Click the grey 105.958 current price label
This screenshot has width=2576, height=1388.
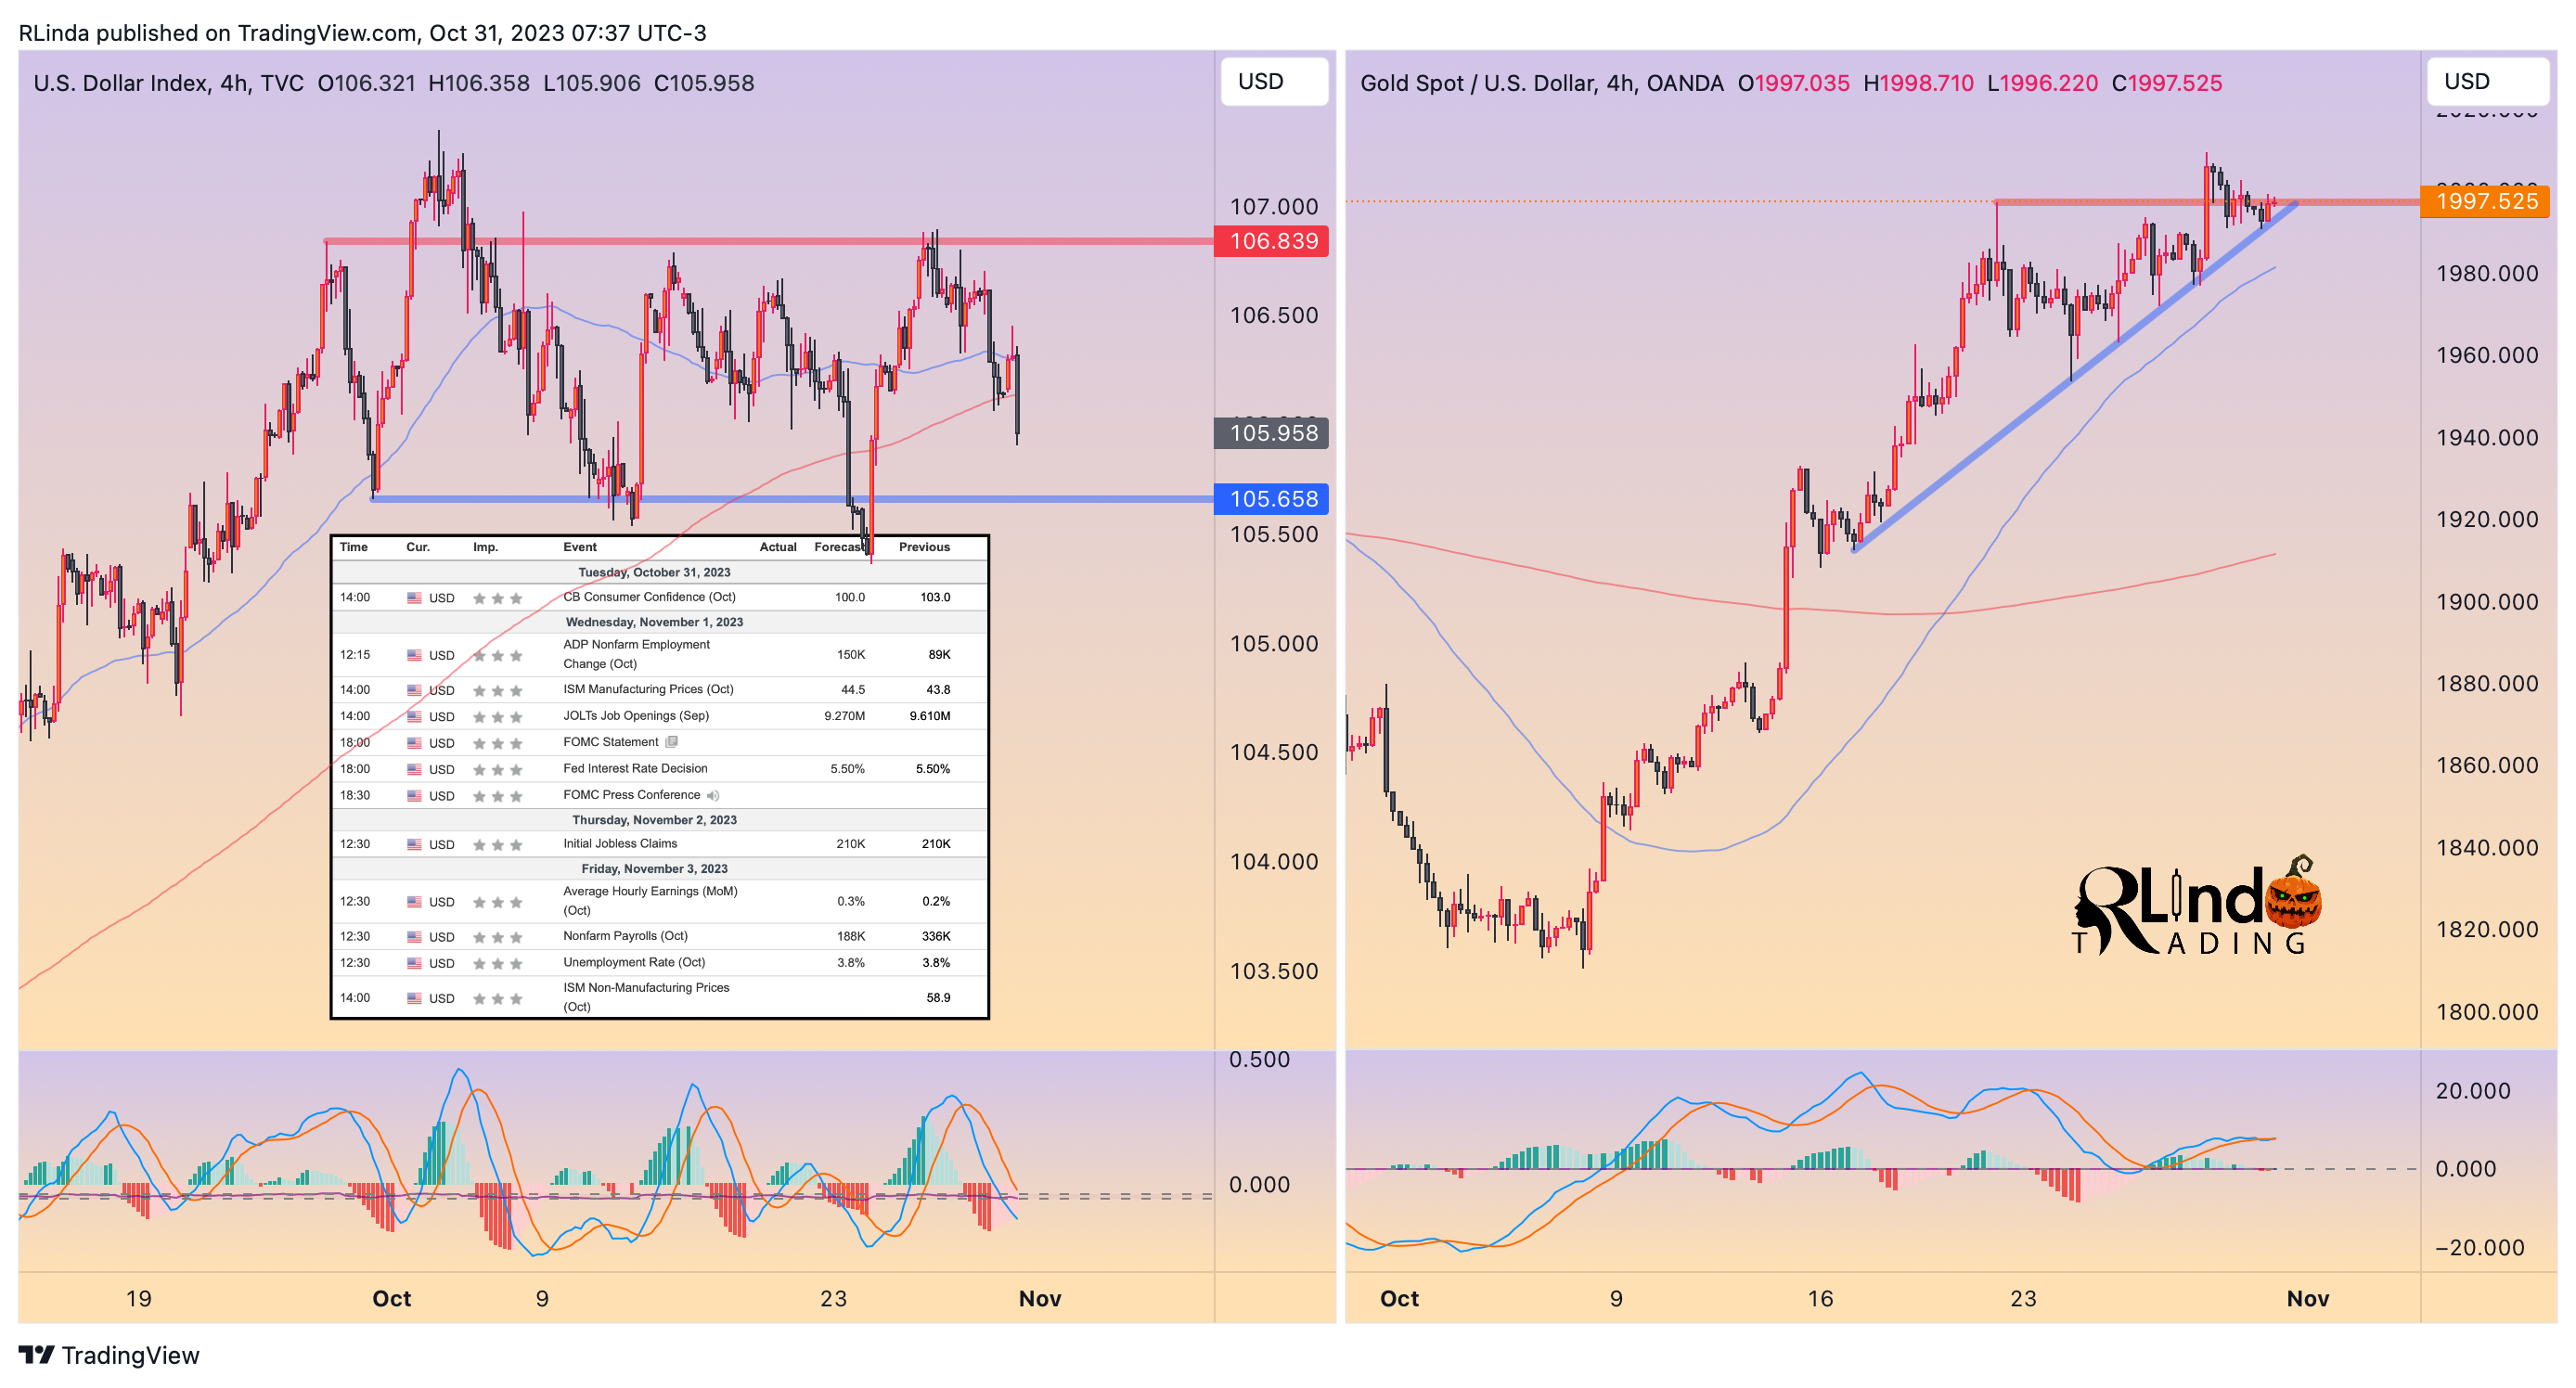[1271, 433]
